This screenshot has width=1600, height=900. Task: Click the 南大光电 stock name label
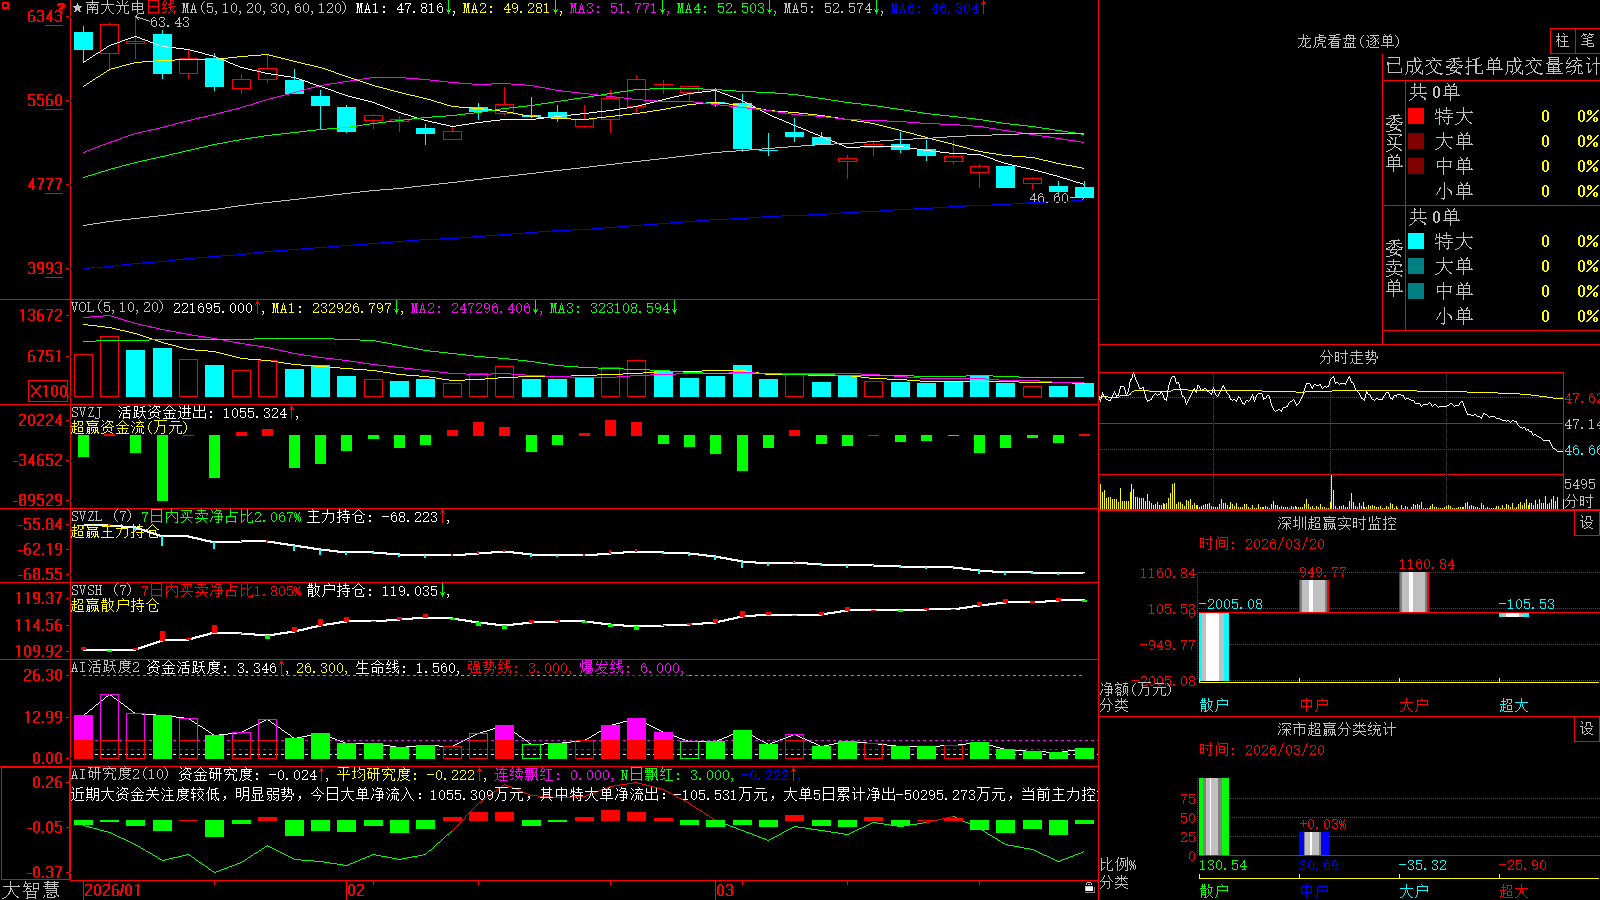[115, 8]
